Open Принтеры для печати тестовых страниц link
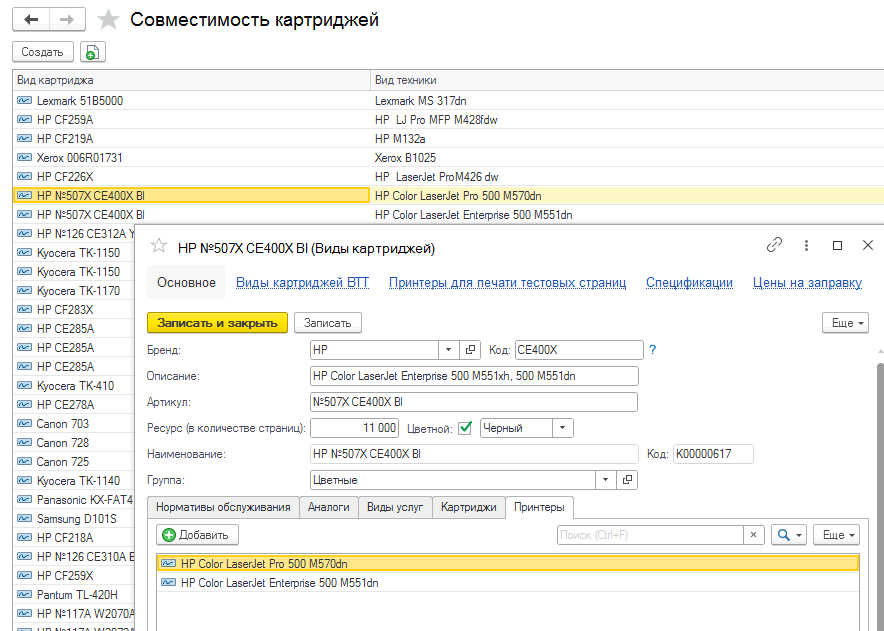The image size is (884, 631). click(x=507, y=283)
